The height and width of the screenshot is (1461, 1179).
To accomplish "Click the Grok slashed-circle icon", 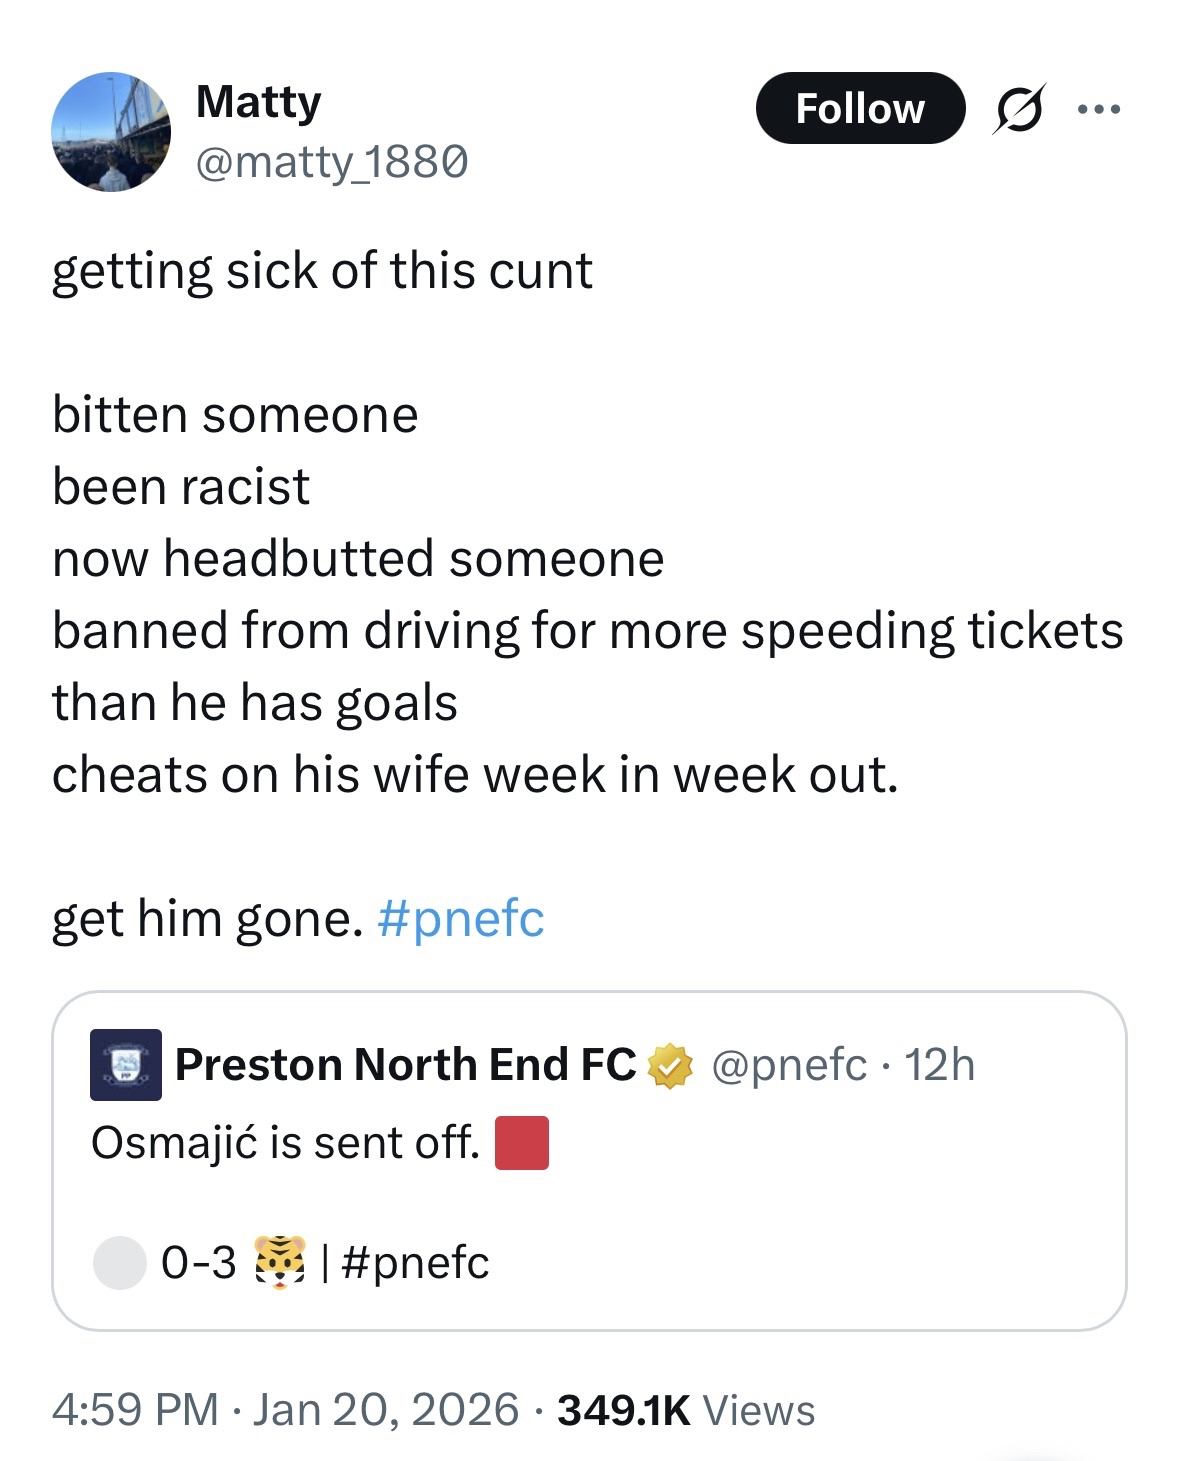I will [x=1019, y=108].
